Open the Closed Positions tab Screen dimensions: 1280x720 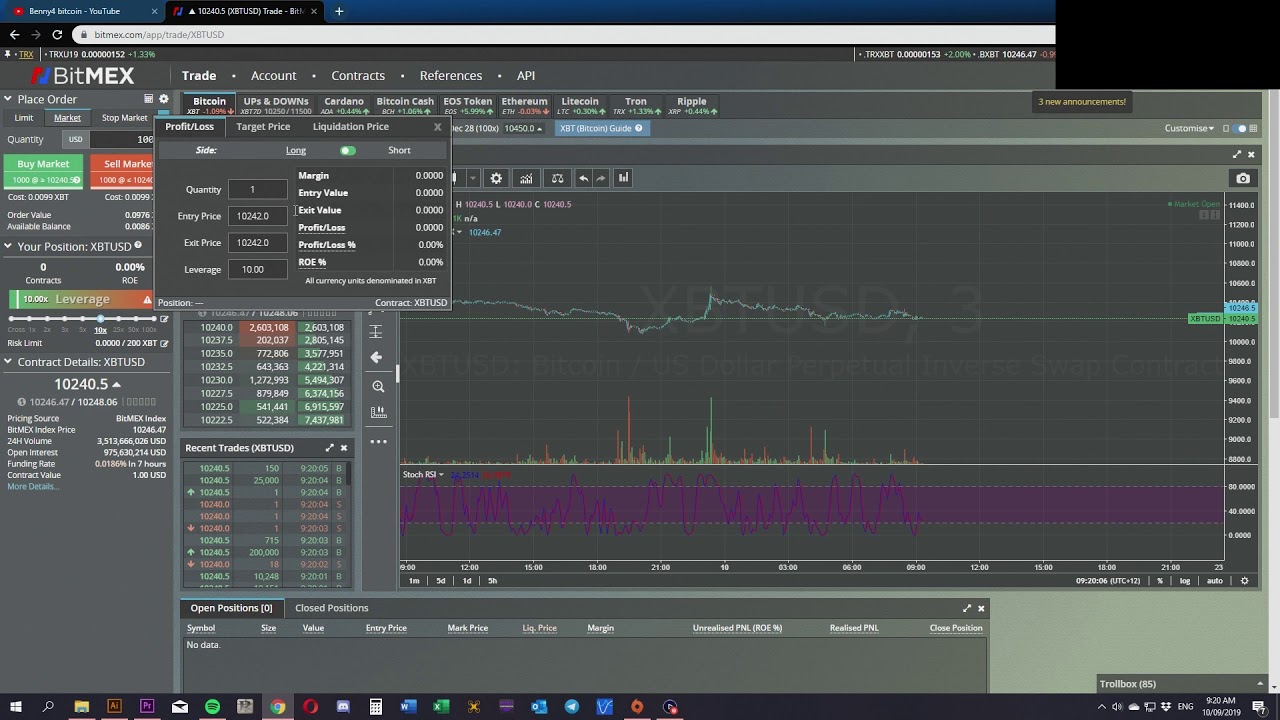point(331,608)
